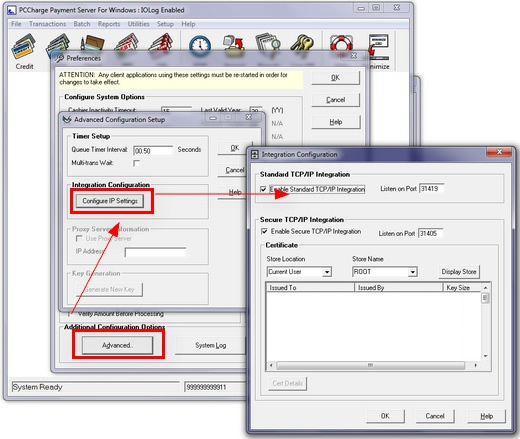This screenshot has height=439, width=520.
Task: Click the certificate list scroll-down arrow
Action: 486,356
